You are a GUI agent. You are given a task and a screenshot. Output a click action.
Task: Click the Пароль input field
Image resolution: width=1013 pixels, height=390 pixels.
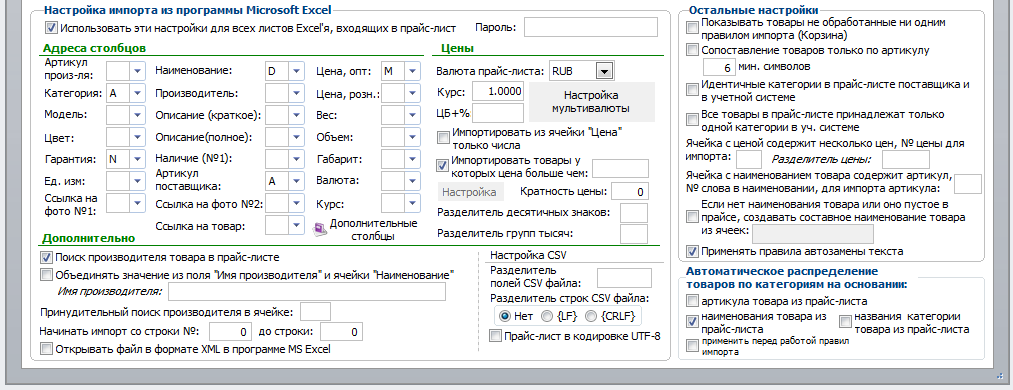pyautogui.click(x=590, y=28)
